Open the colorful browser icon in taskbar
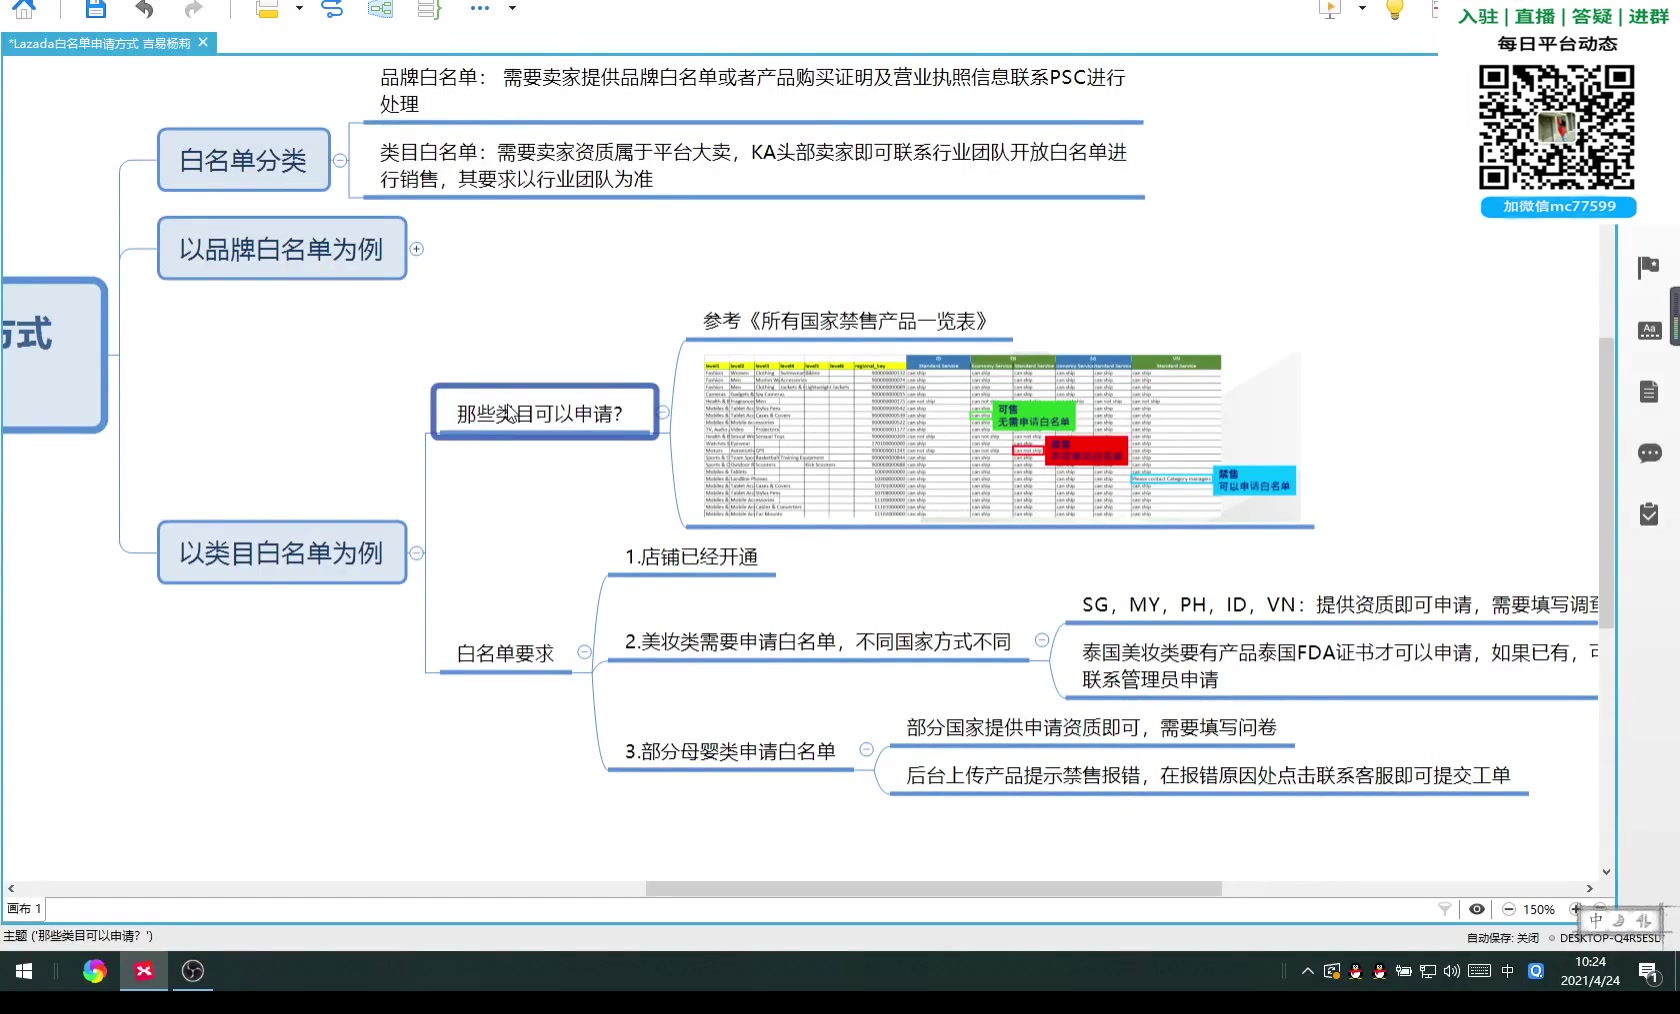Screen dimensions: 1680x1014 click(94, 971)
